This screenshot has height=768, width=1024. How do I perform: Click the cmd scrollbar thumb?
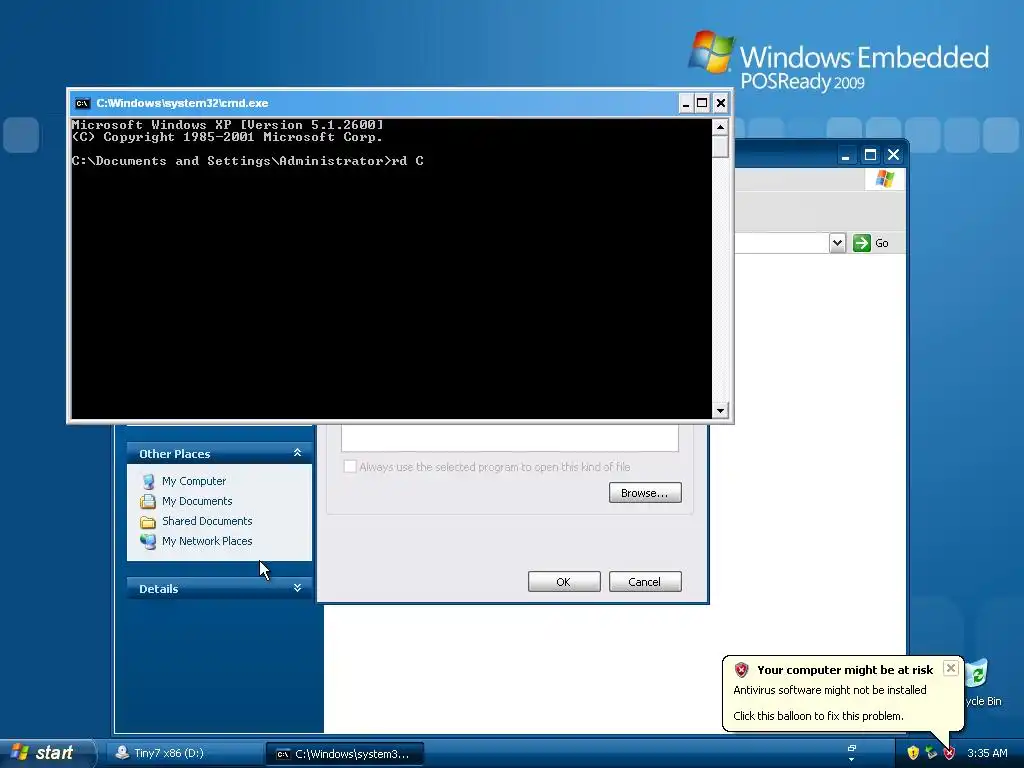tap(720, 146)
